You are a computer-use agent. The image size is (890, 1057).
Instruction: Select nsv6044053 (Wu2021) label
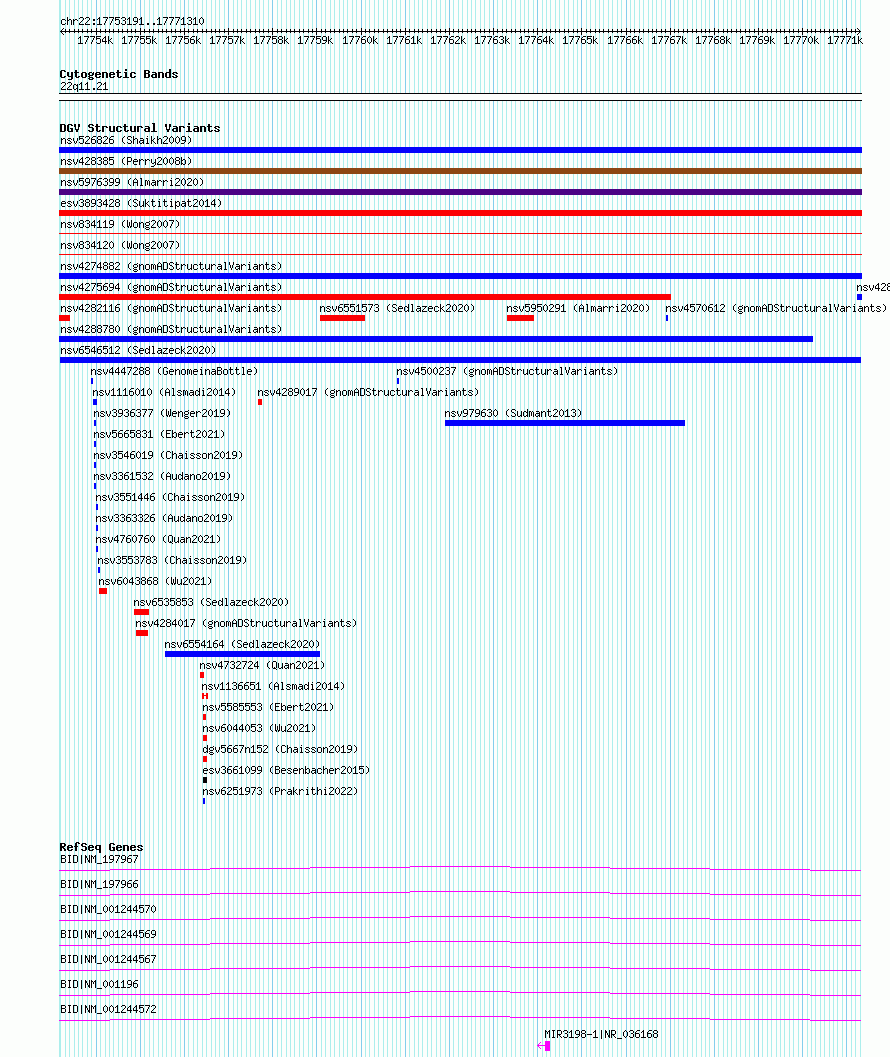point(260,728)
